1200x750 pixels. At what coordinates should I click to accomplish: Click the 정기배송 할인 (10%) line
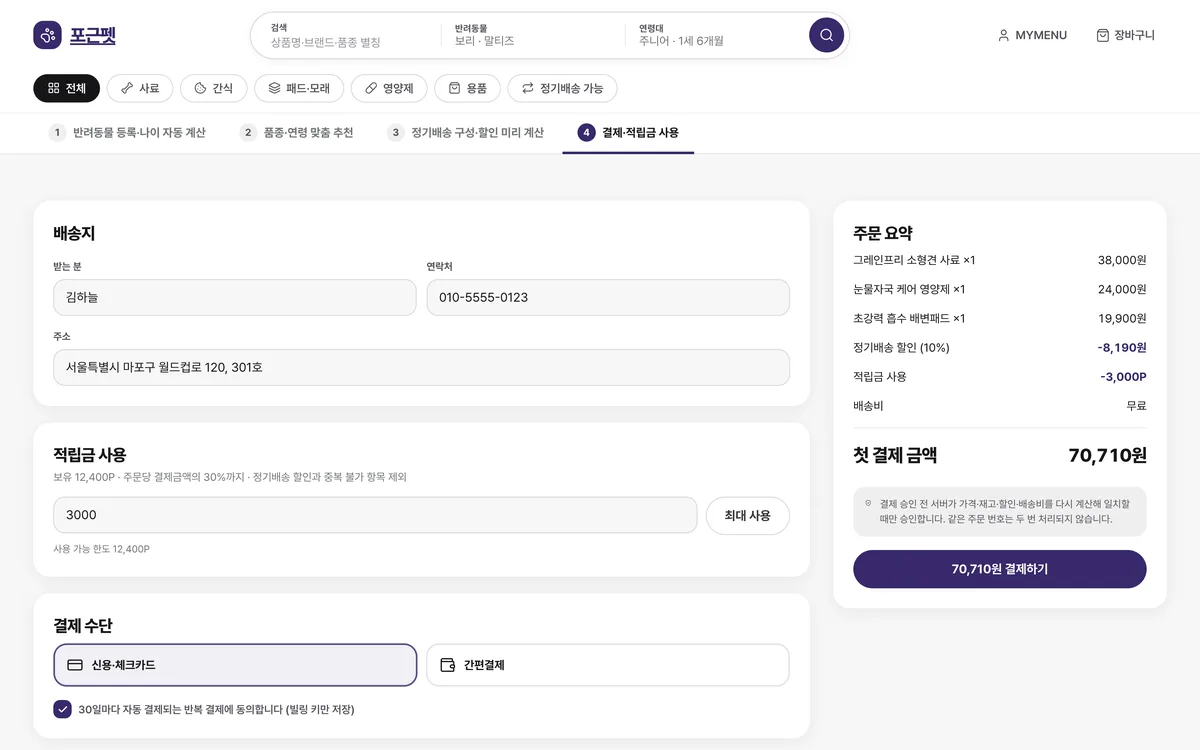(999, 347)
